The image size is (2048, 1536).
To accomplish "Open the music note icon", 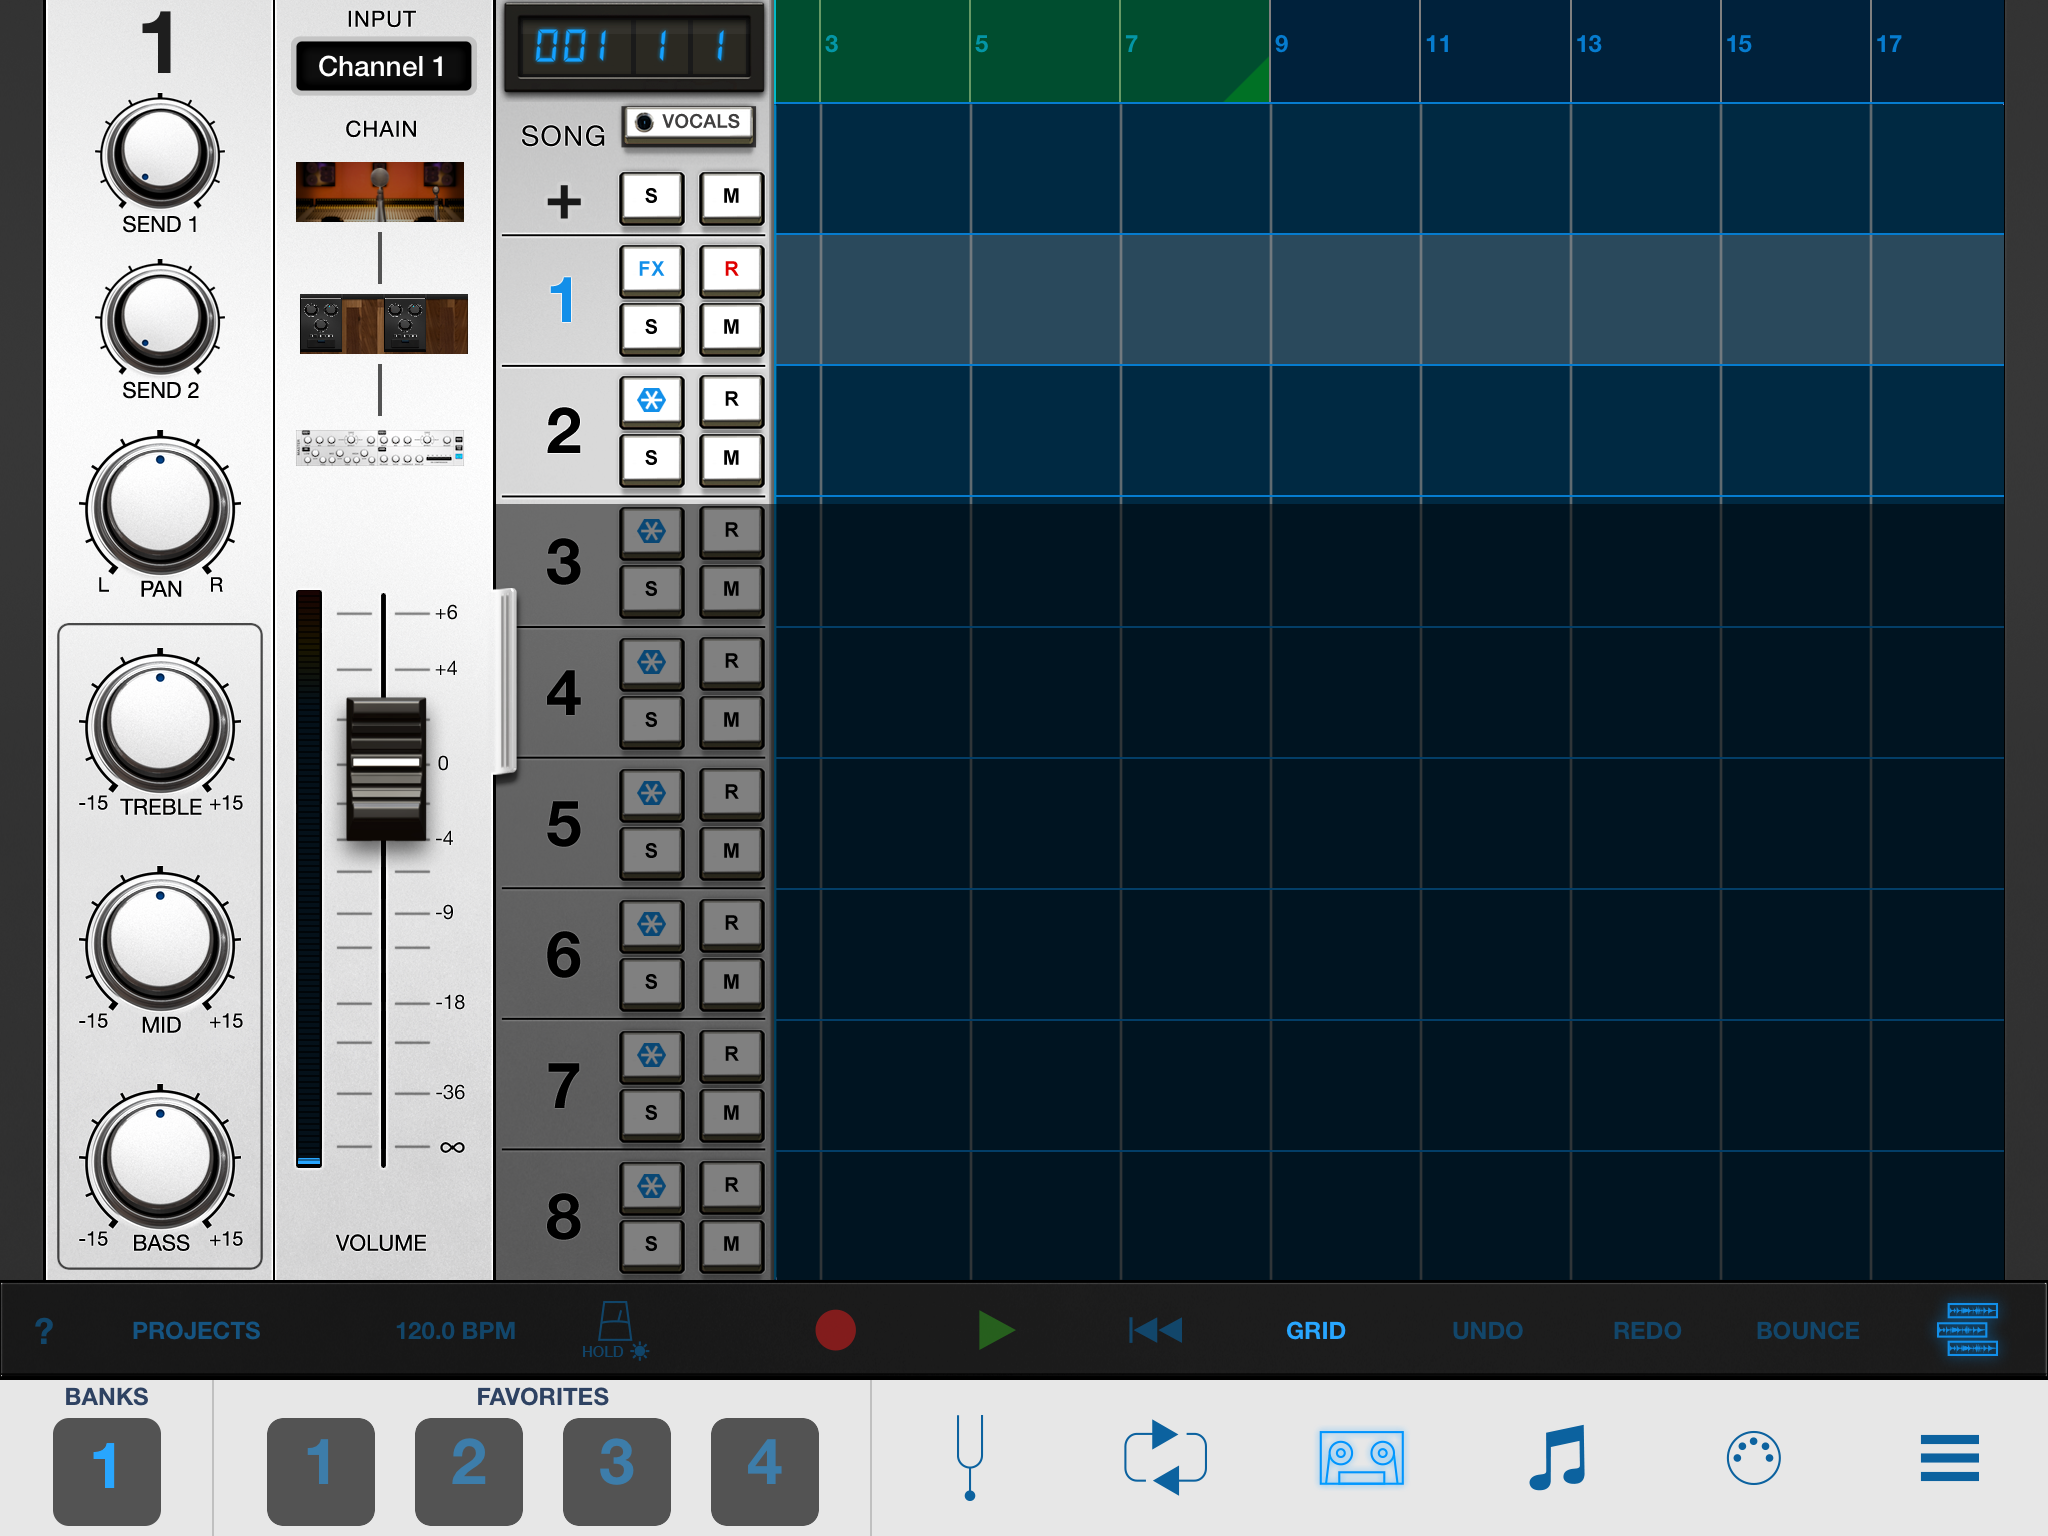I will pyautogui.click(x=1557, y=1457).
